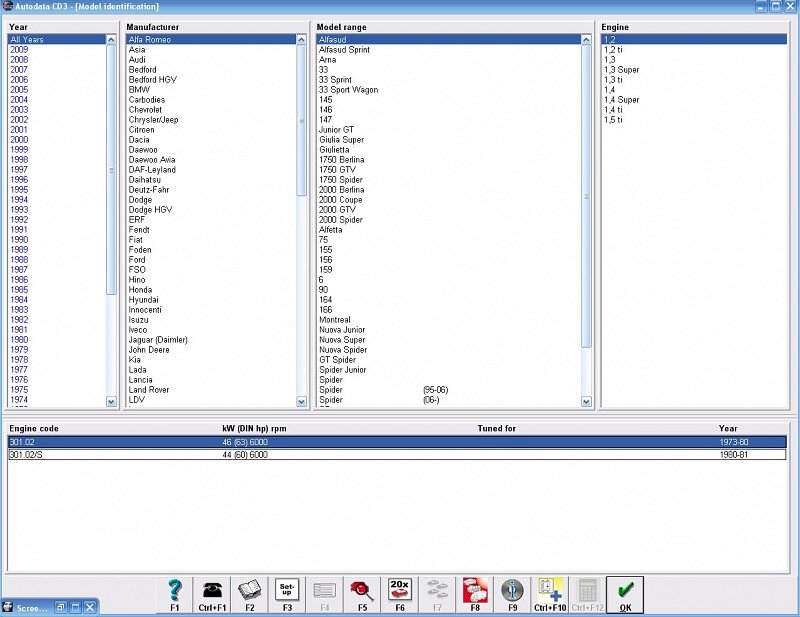This screenshot has height=617, width=800.
Task: Click the Tuned for column header
Action: [496, 428]
